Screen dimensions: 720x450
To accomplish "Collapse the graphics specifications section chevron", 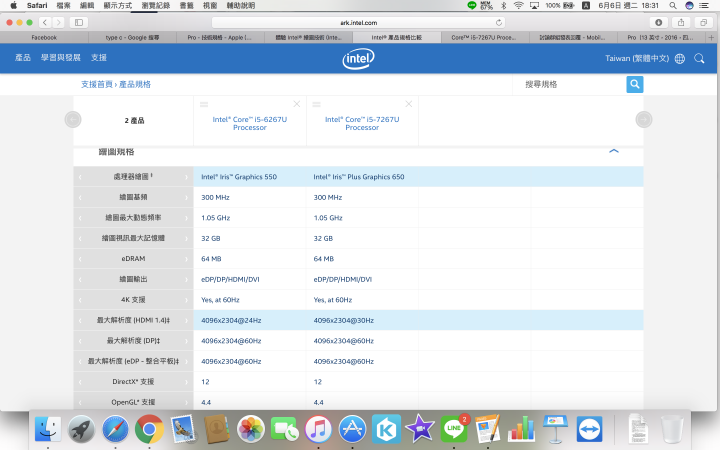I will tap(613, 151).
